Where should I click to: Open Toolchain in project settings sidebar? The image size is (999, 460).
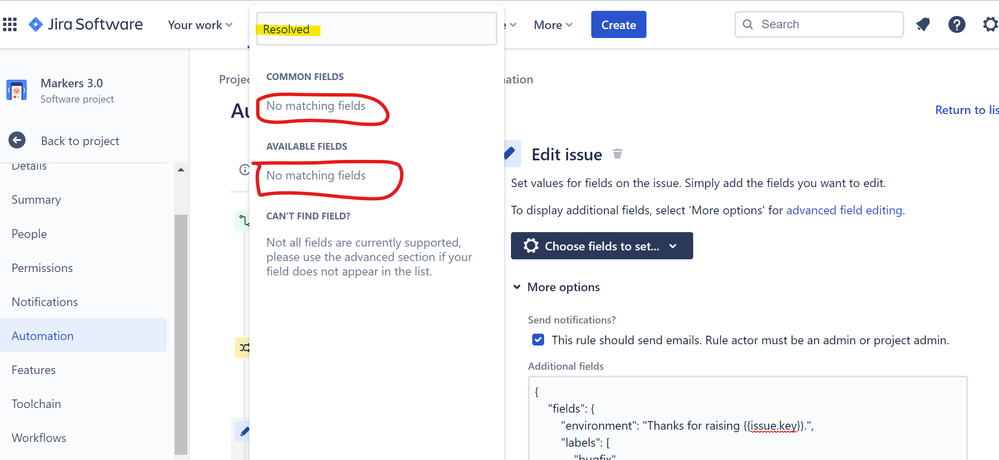point(36,404)
